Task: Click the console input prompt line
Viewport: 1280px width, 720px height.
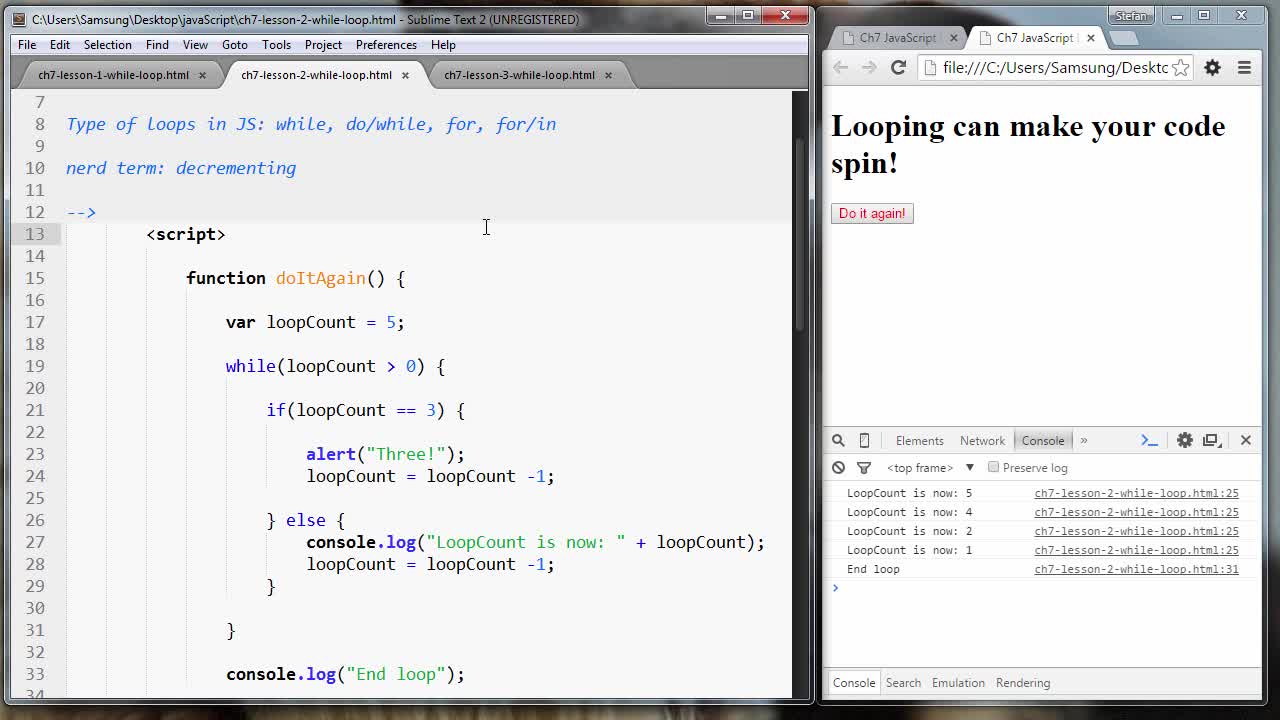Action: (1042, 588)
